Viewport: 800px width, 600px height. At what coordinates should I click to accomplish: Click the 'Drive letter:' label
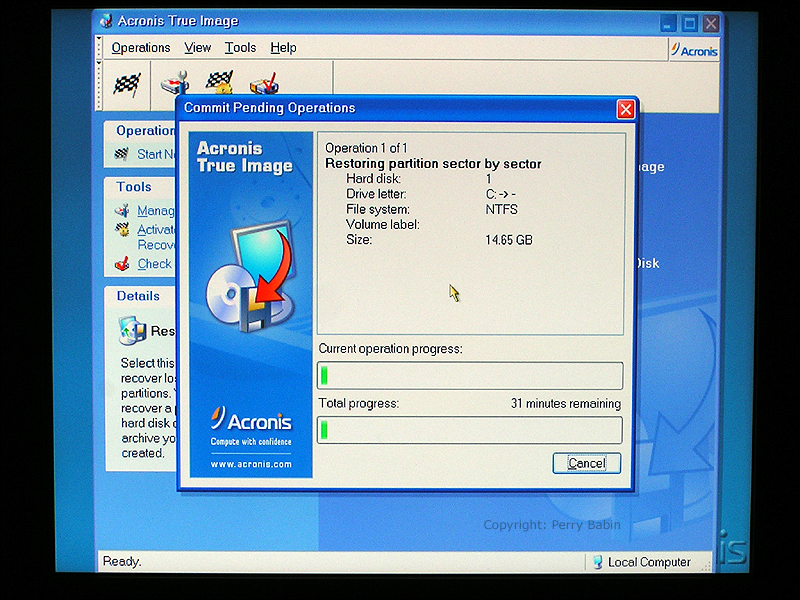[376, 194]
